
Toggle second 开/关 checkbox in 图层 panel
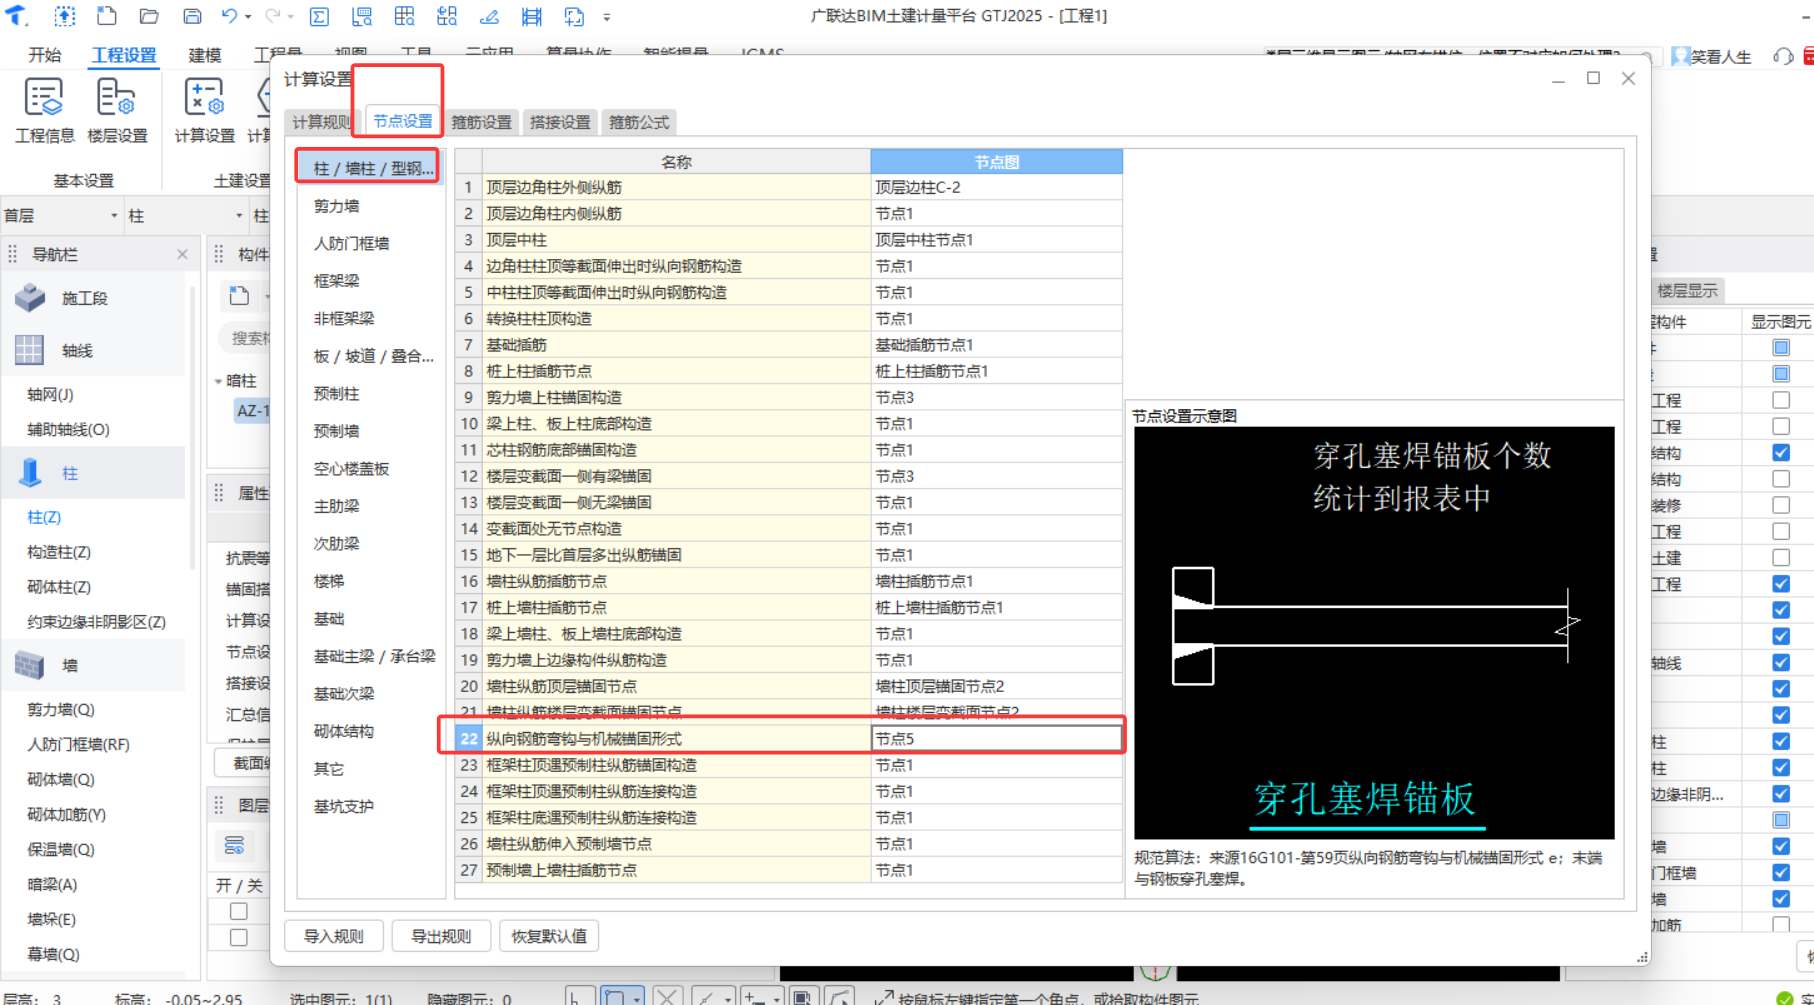click(239, 937)
